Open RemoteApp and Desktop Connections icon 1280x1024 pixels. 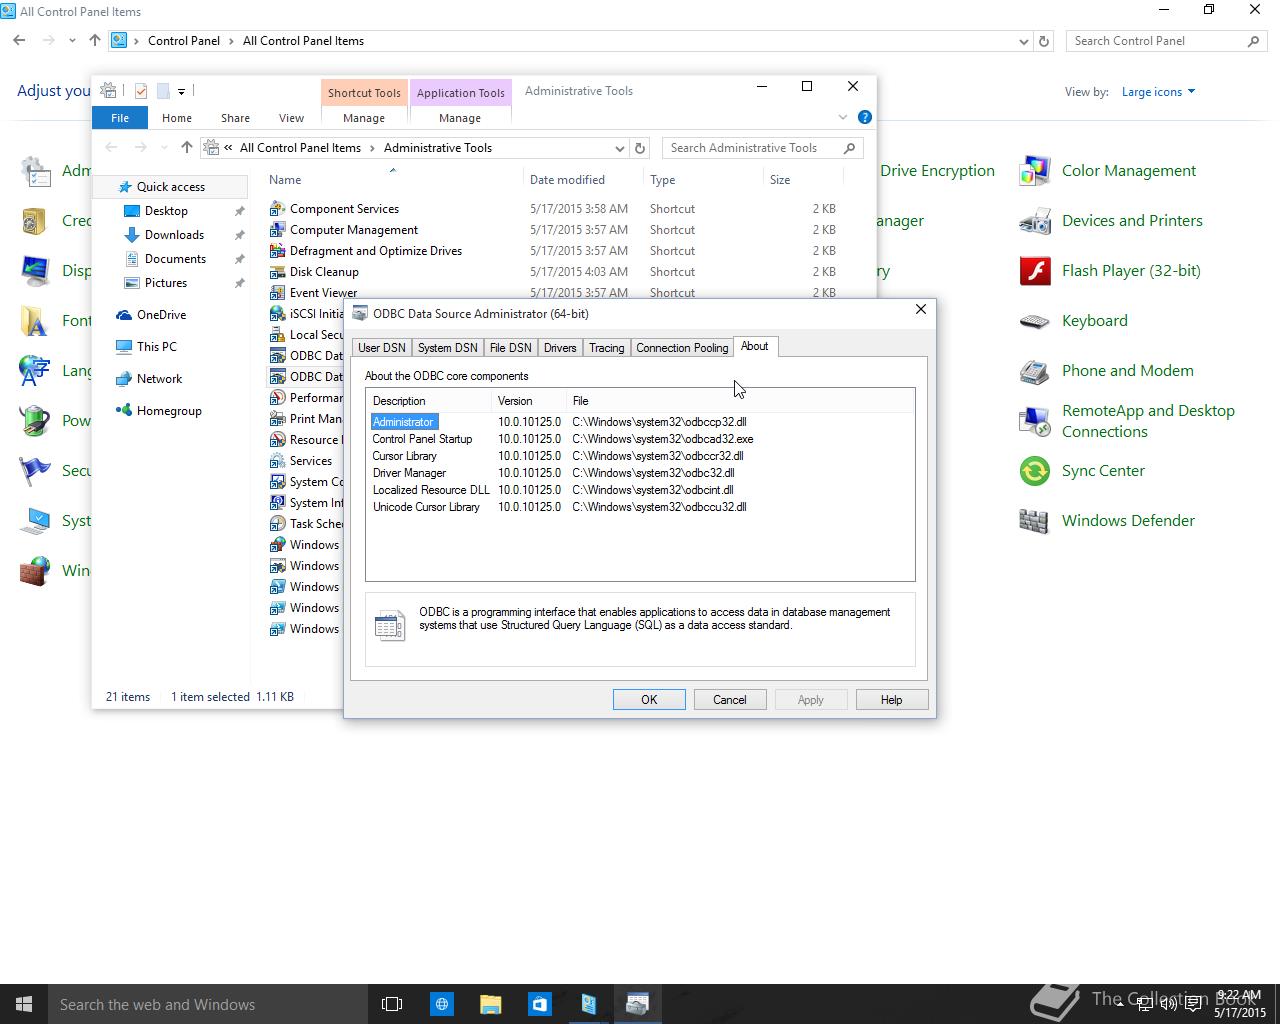[1035, 421]
